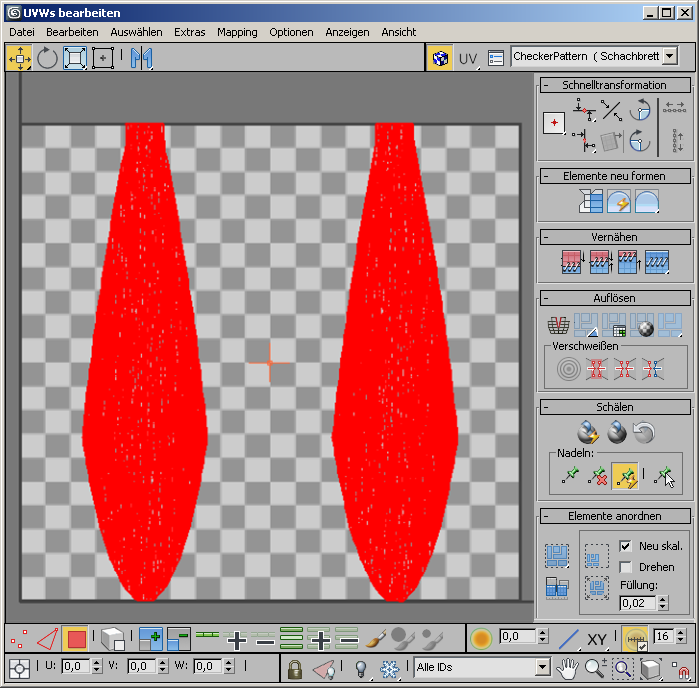
Task: Click the Flatten by Material ID sphere icon
Action: 643,325
